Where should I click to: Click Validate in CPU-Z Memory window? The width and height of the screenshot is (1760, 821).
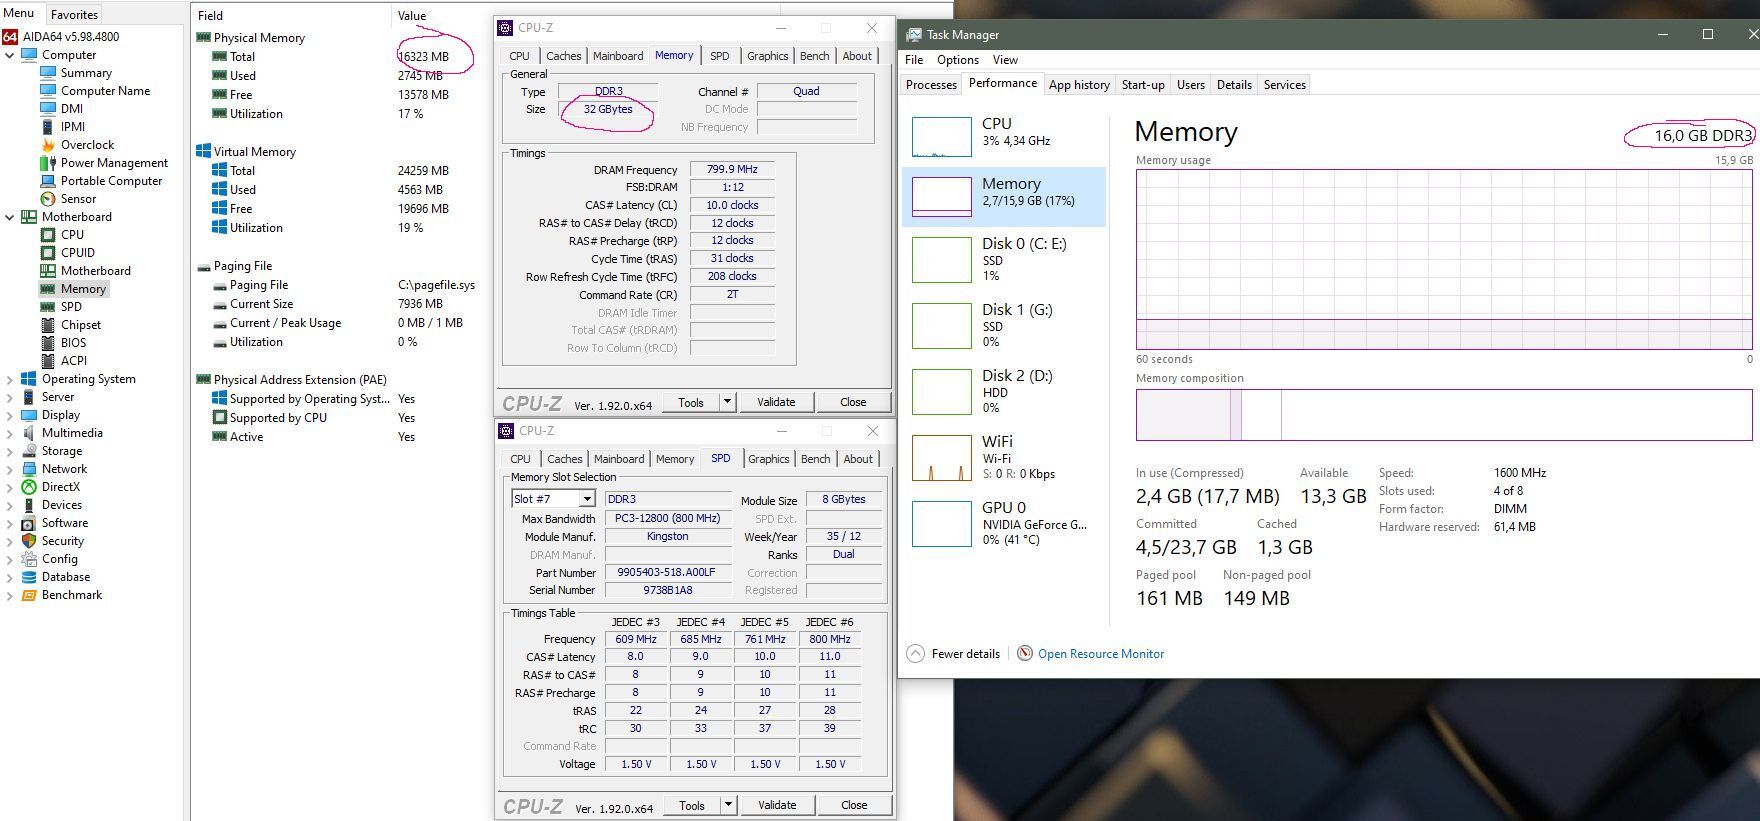pyautogui.click(x=776, y=402)
